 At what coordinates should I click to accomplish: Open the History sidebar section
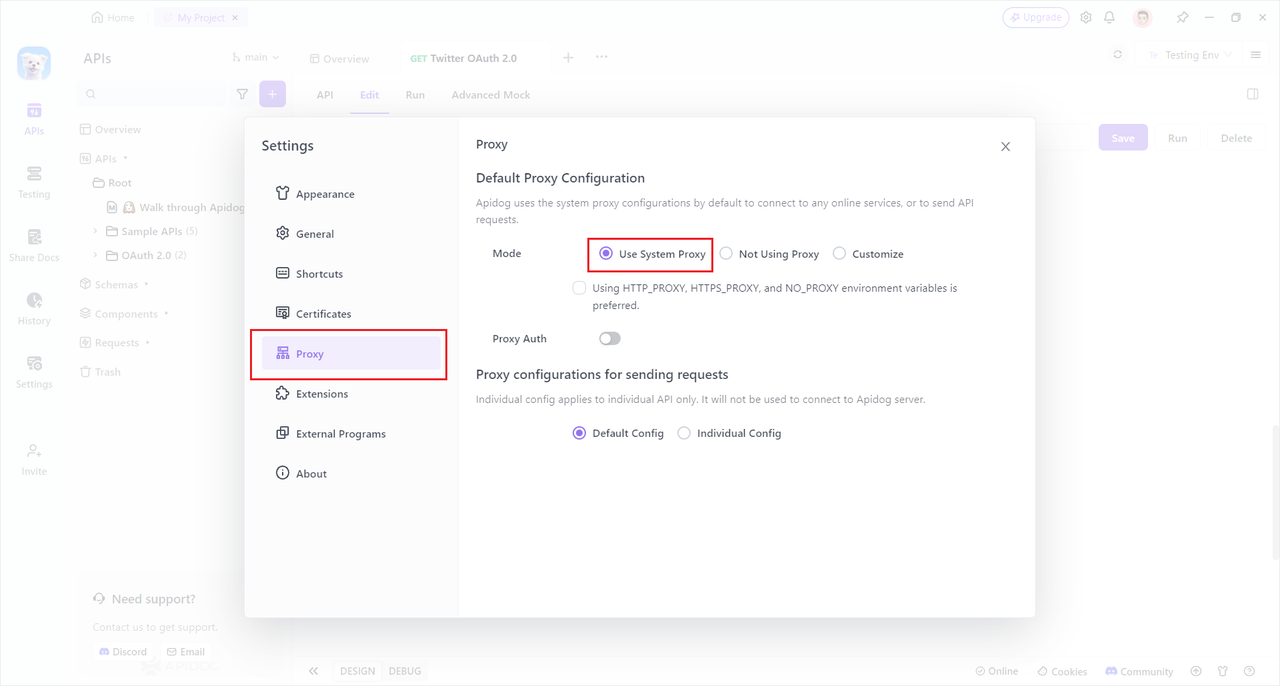click(x=34, y=309)
